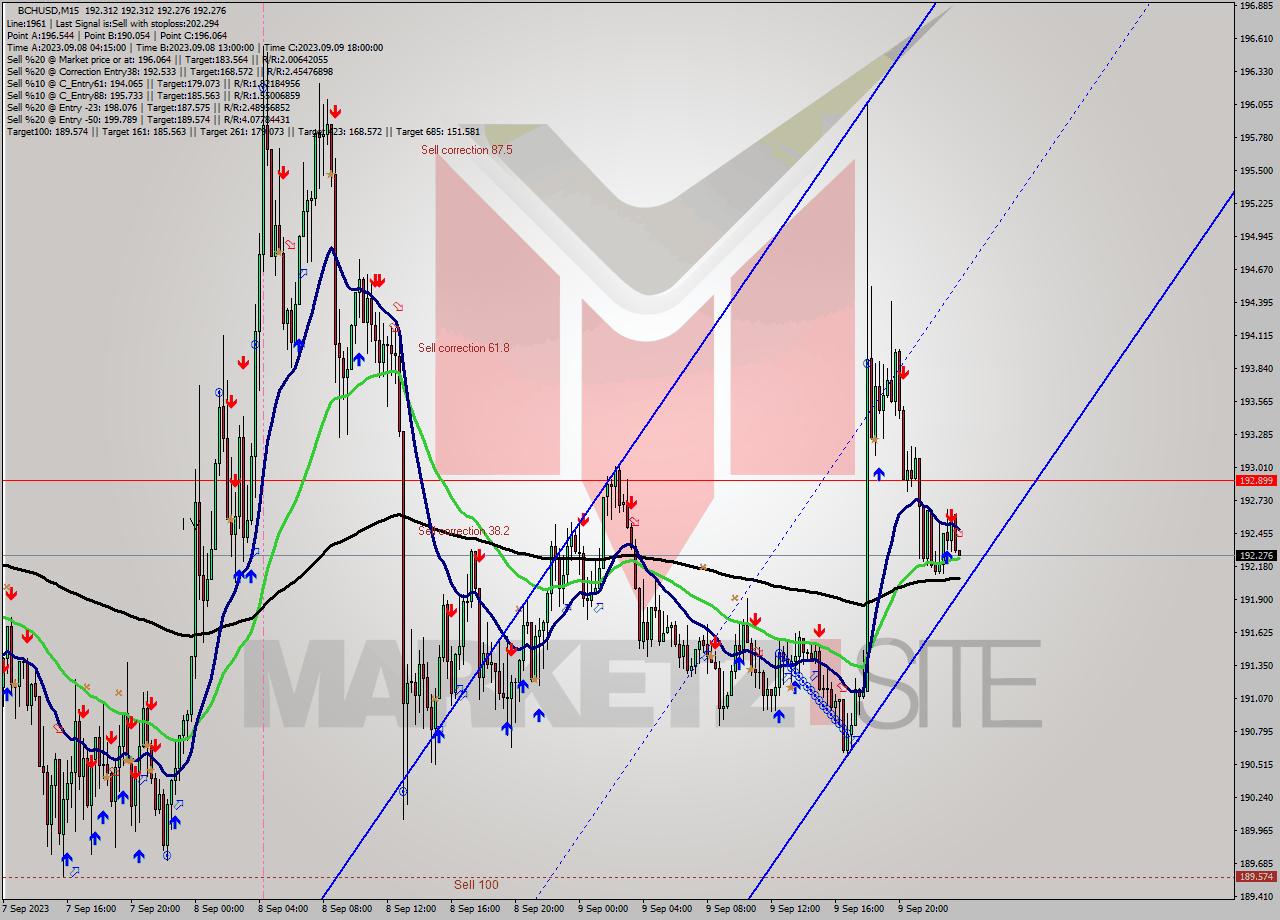Click the 'Sell %20 @ Entry -50' line
This screenshot has height=920, width=1280.
click(x=148, y=120)
